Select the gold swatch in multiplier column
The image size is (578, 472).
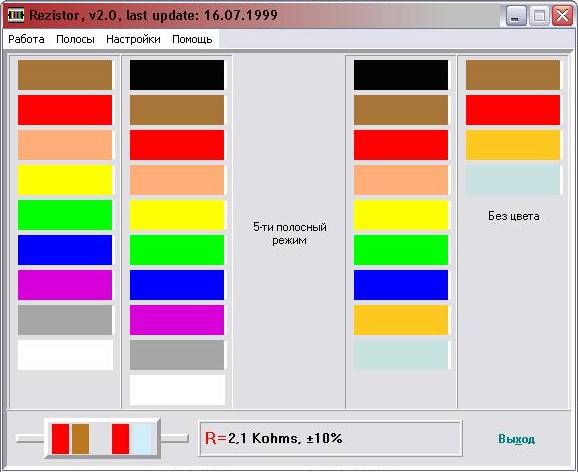tap(401, 320)
